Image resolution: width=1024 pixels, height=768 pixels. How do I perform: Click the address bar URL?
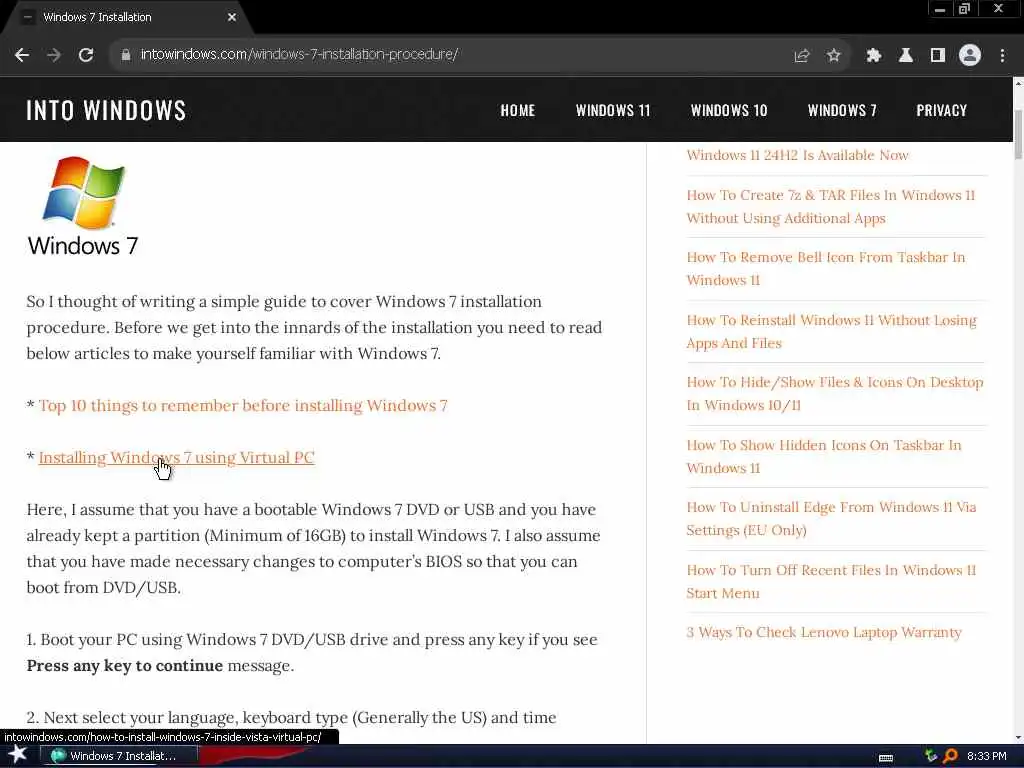299,54
